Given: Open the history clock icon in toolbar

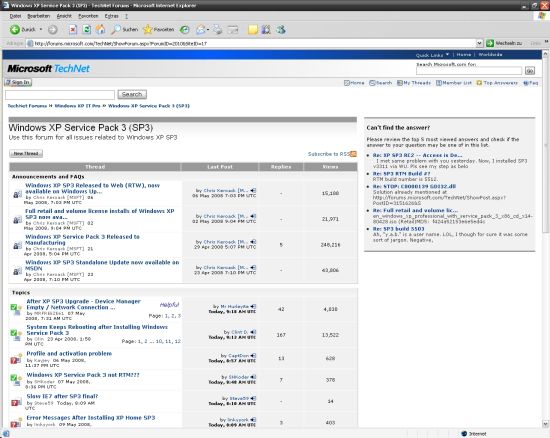Looking at the screenshot, I should [185, 30].
